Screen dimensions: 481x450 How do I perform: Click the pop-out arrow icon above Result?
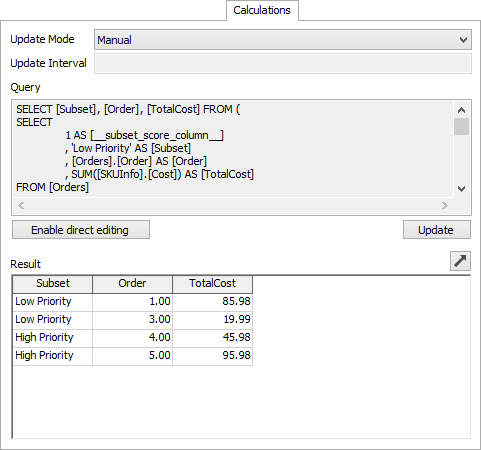click(460, 261)
